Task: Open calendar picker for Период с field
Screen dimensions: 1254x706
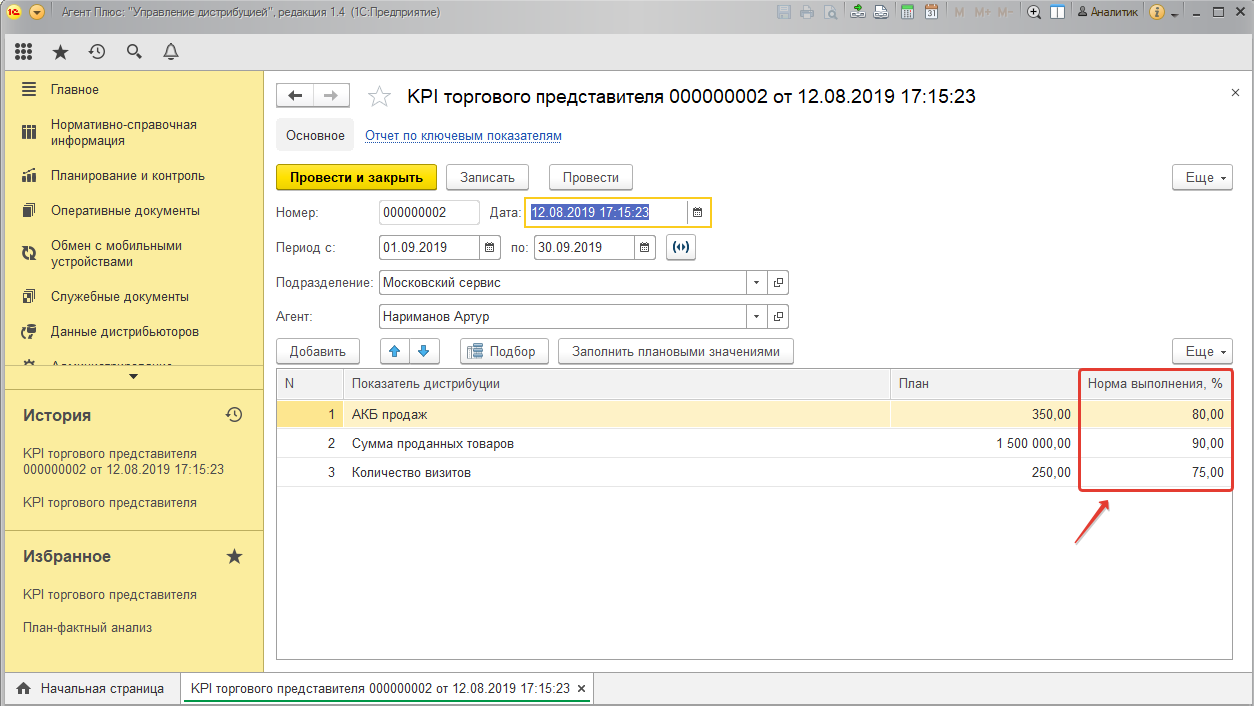Action: 490,247
